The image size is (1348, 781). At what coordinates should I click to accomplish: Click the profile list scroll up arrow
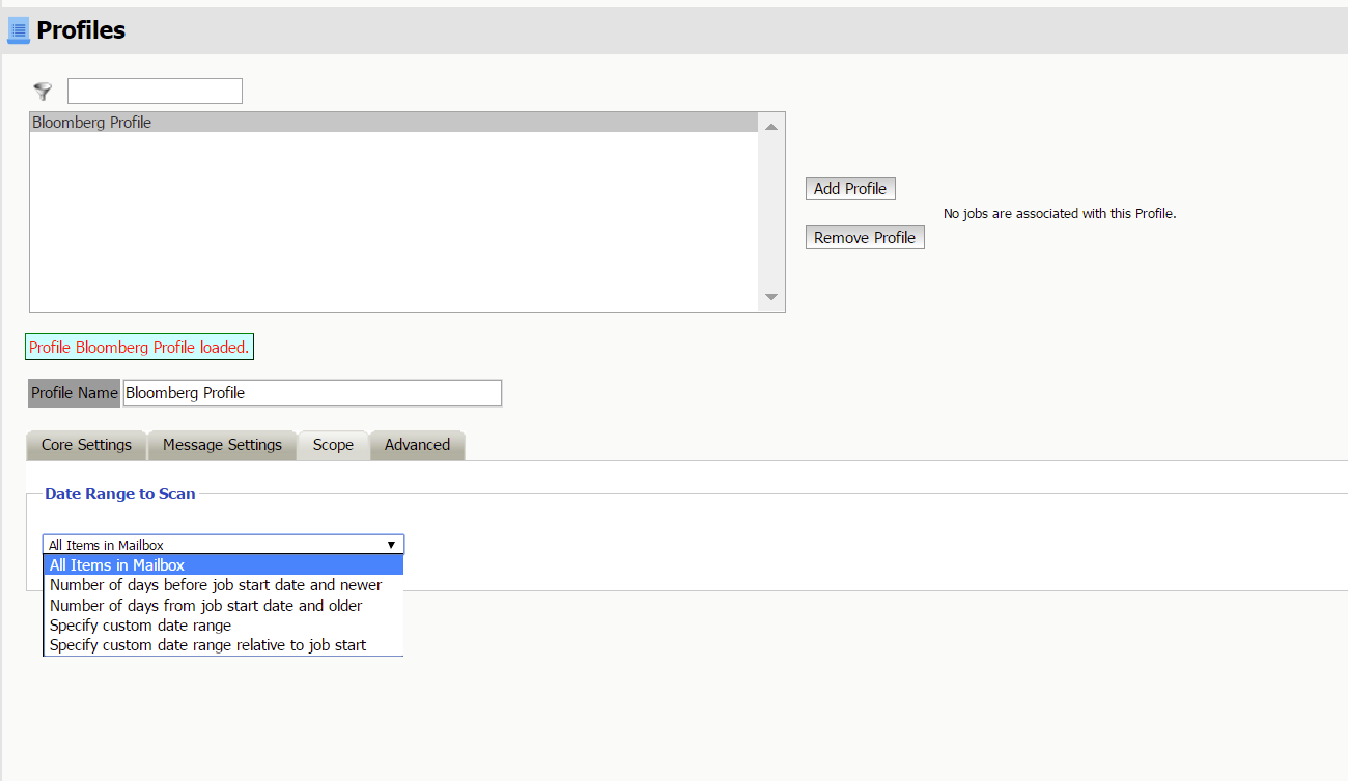pyautogui.click(x=771, y=127)
